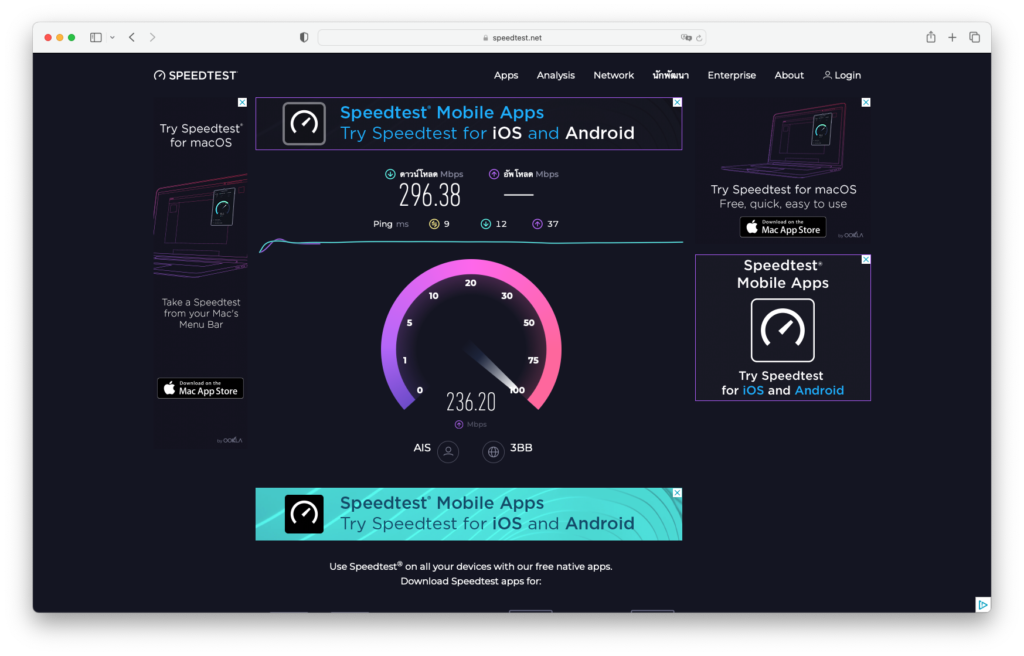This screenshot has width=1024, height=656.
Task: Open the Analysis navigation item
Action: [555, 75]
